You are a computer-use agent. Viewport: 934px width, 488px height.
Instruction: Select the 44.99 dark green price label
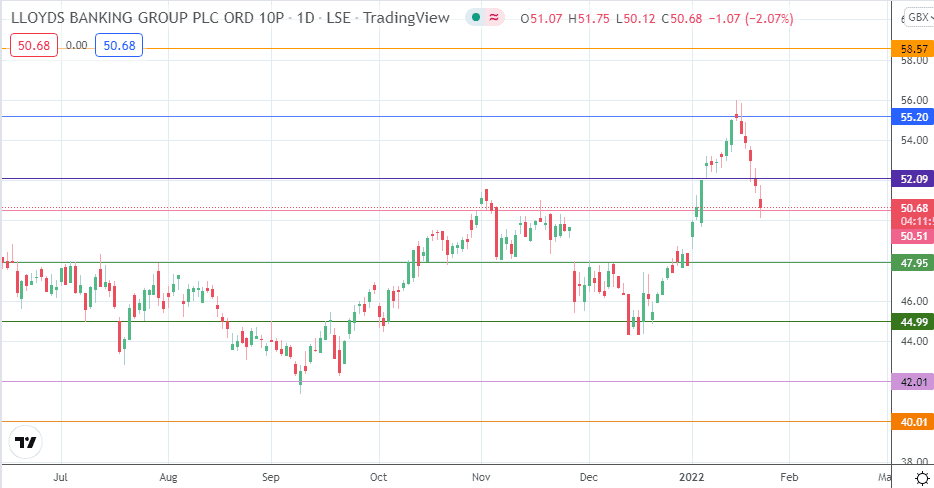pos(913,322)
